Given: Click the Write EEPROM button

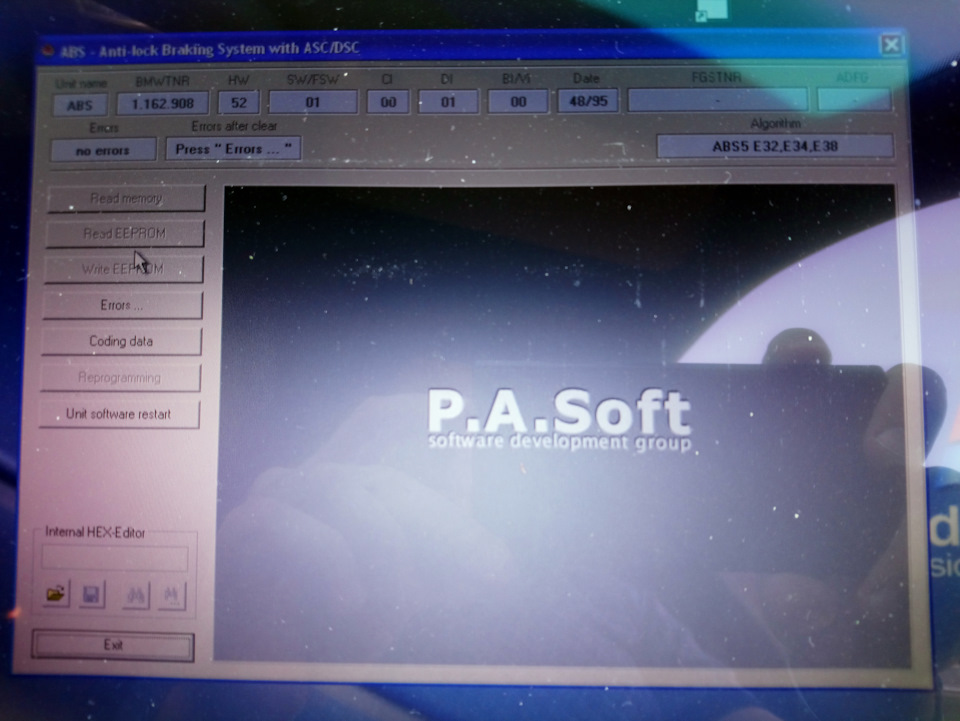Looking at the screenshot, I should [124, 269].
